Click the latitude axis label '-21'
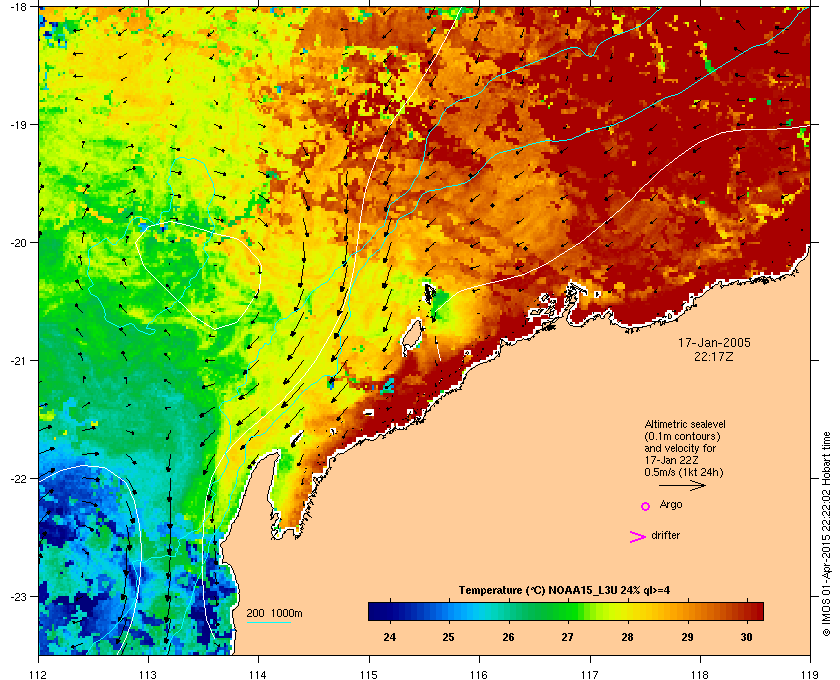The image size is (840, 680). (x=19, y=360)
